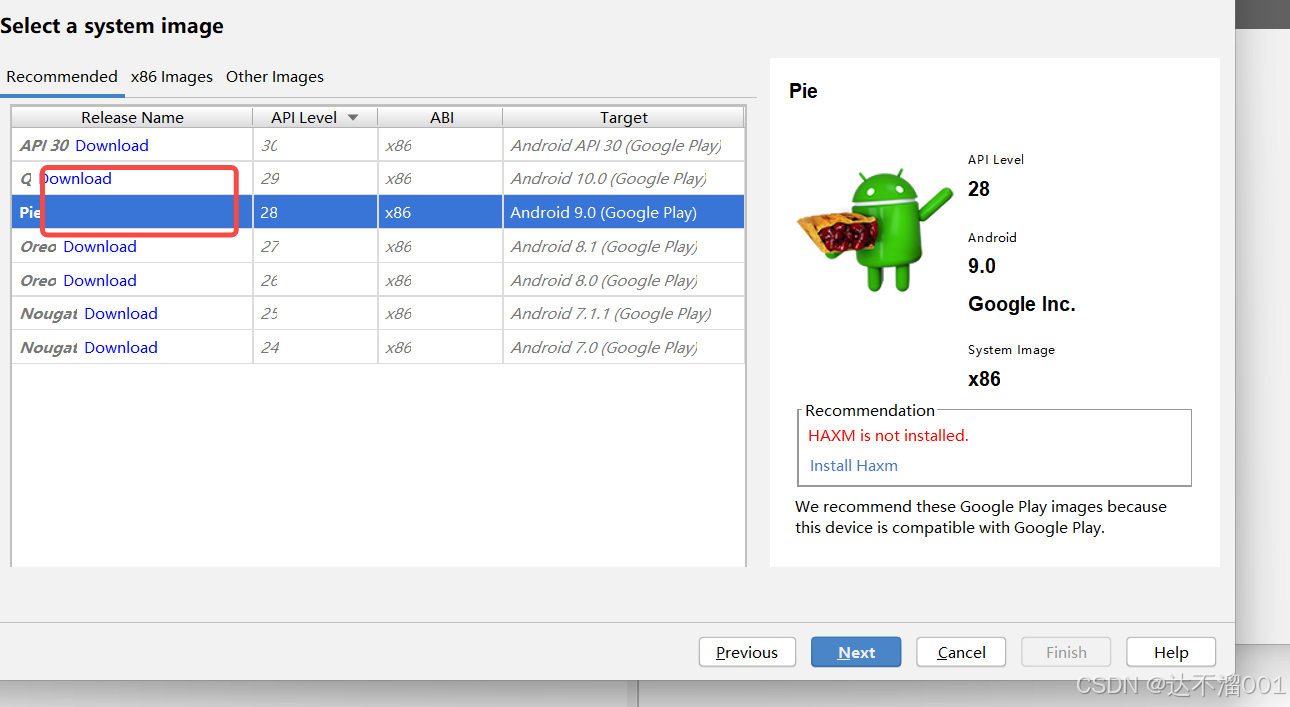Select the Pie release row
The image size is (1290, 707).
coord(378,212)
